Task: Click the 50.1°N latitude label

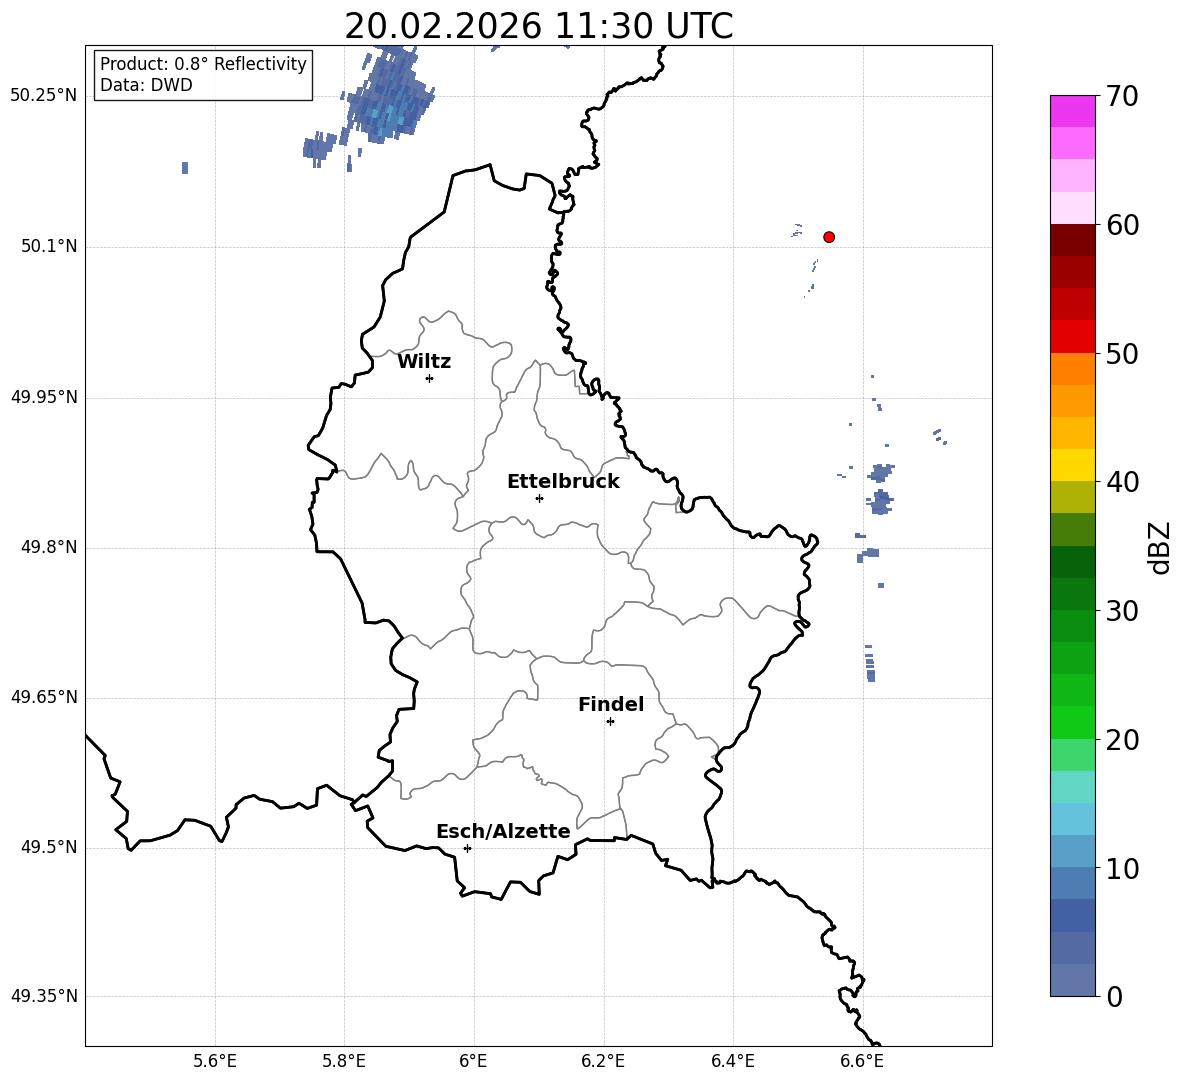Action: [x=49, y=247]
